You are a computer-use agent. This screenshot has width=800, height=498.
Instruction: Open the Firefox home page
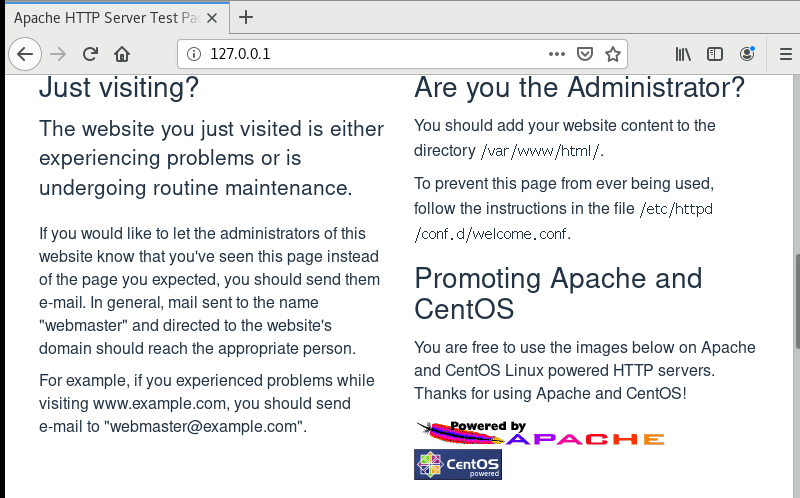(x=122, y=54)
